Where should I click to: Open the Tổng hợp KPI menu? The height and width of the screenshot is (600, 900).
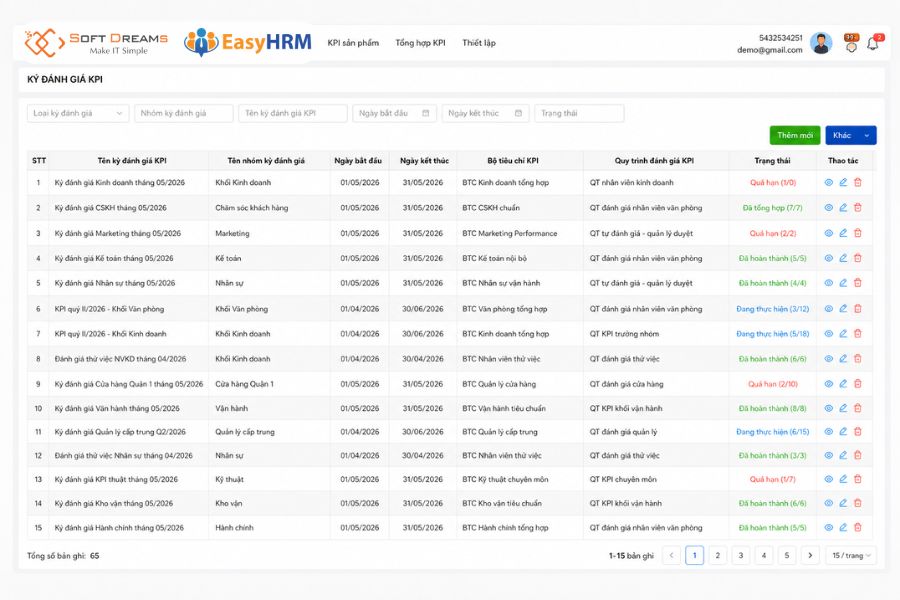(420, 43)
